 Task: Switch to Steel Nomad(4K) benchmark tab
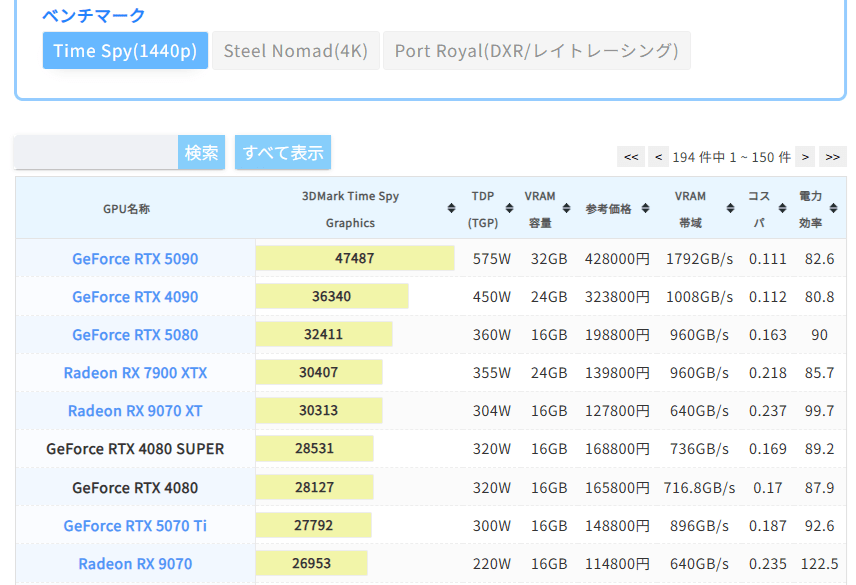coord(295,50)
